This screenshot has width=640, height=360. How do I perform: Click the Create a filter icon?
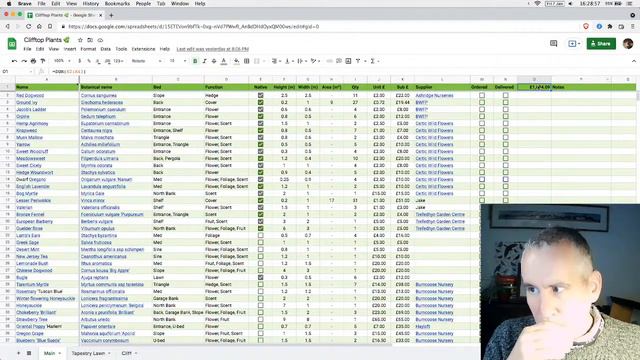pyautogui.click(x=358, y=61)
